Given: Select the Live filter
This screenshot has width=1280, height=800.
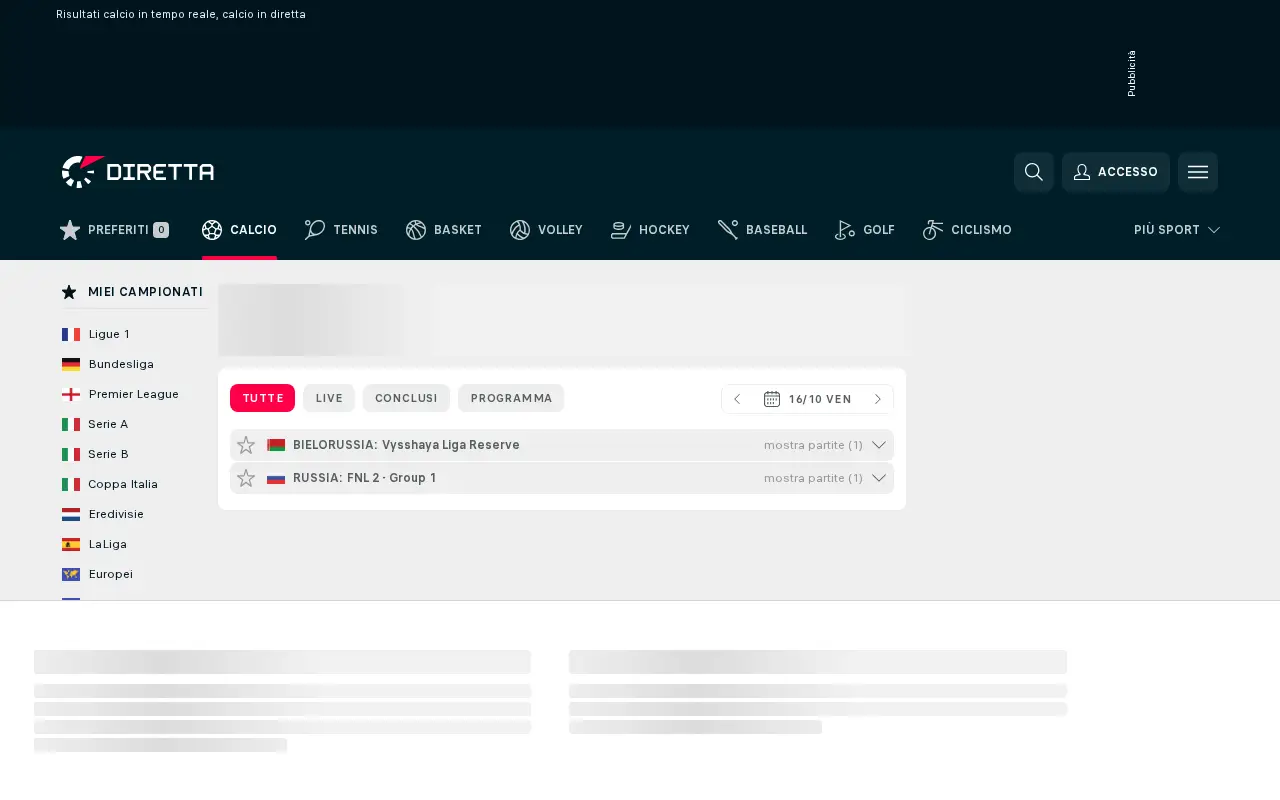Looking at the screenshot, I should pos(329,398).
